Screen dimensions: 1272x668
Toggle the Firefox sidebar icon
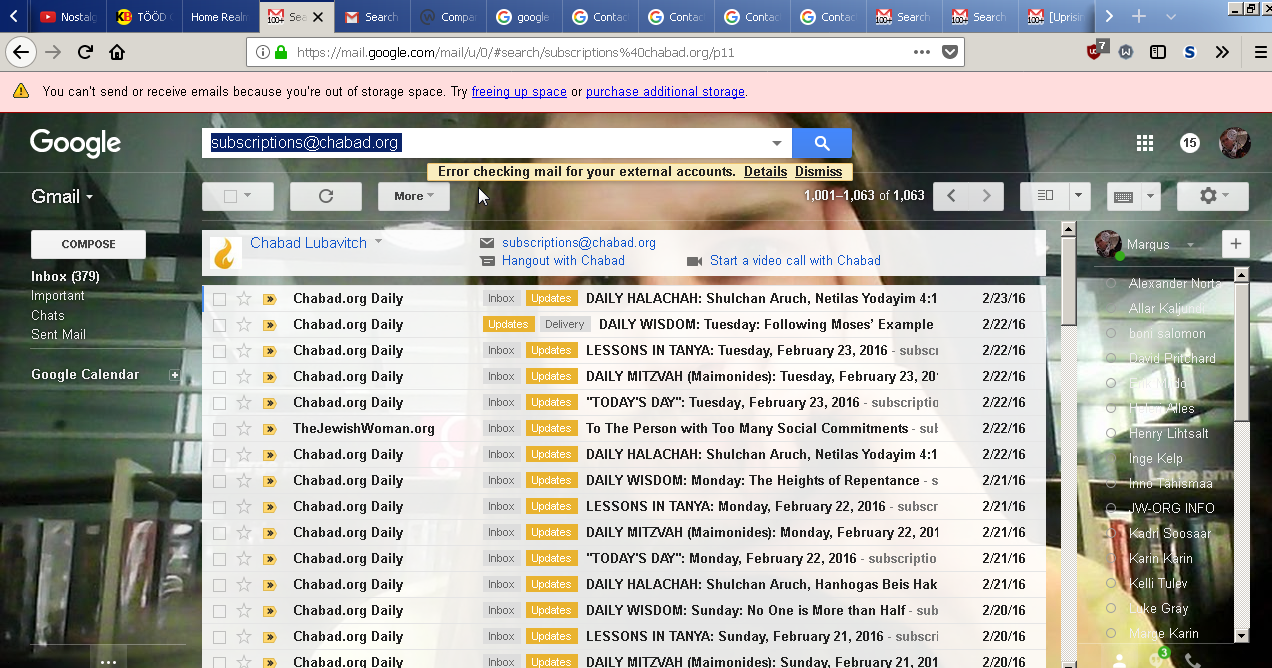coord(1158,52)
